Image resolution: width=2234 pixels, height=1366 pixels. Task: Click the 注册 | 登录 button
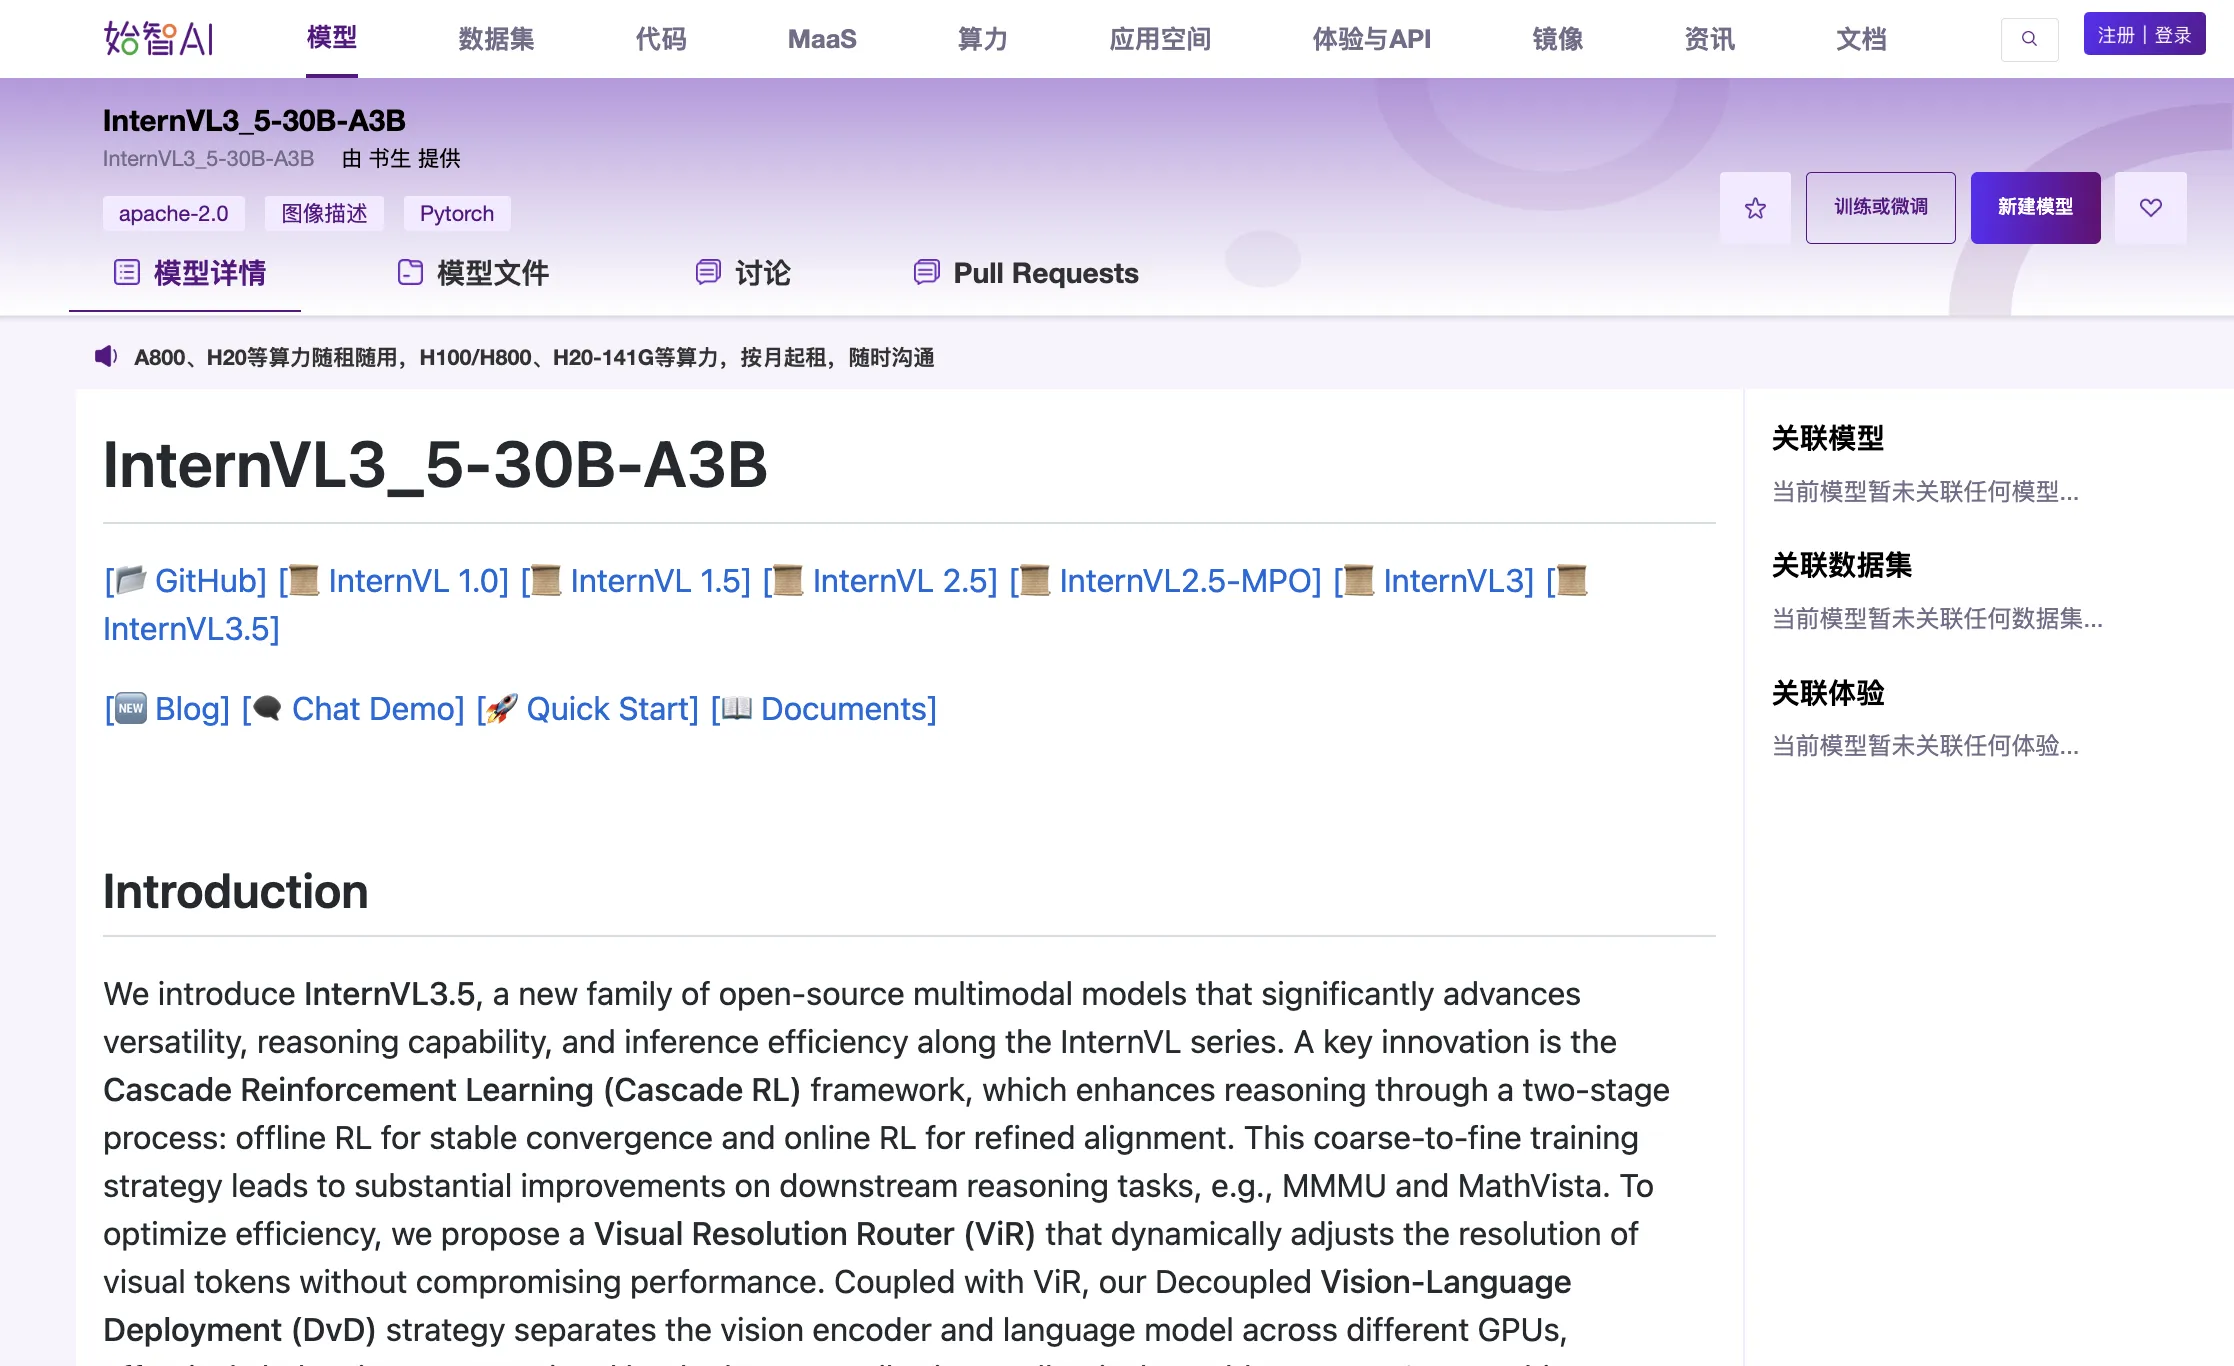(x=2144, y=35)
